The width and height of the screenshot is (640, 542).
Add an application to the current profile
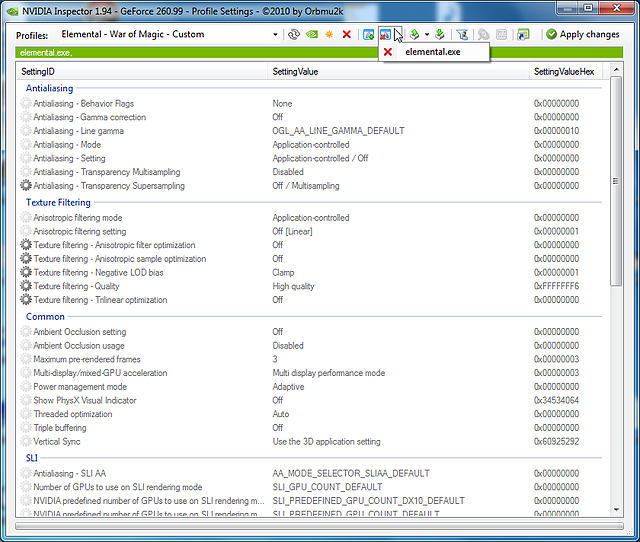(x=368, y=35)
